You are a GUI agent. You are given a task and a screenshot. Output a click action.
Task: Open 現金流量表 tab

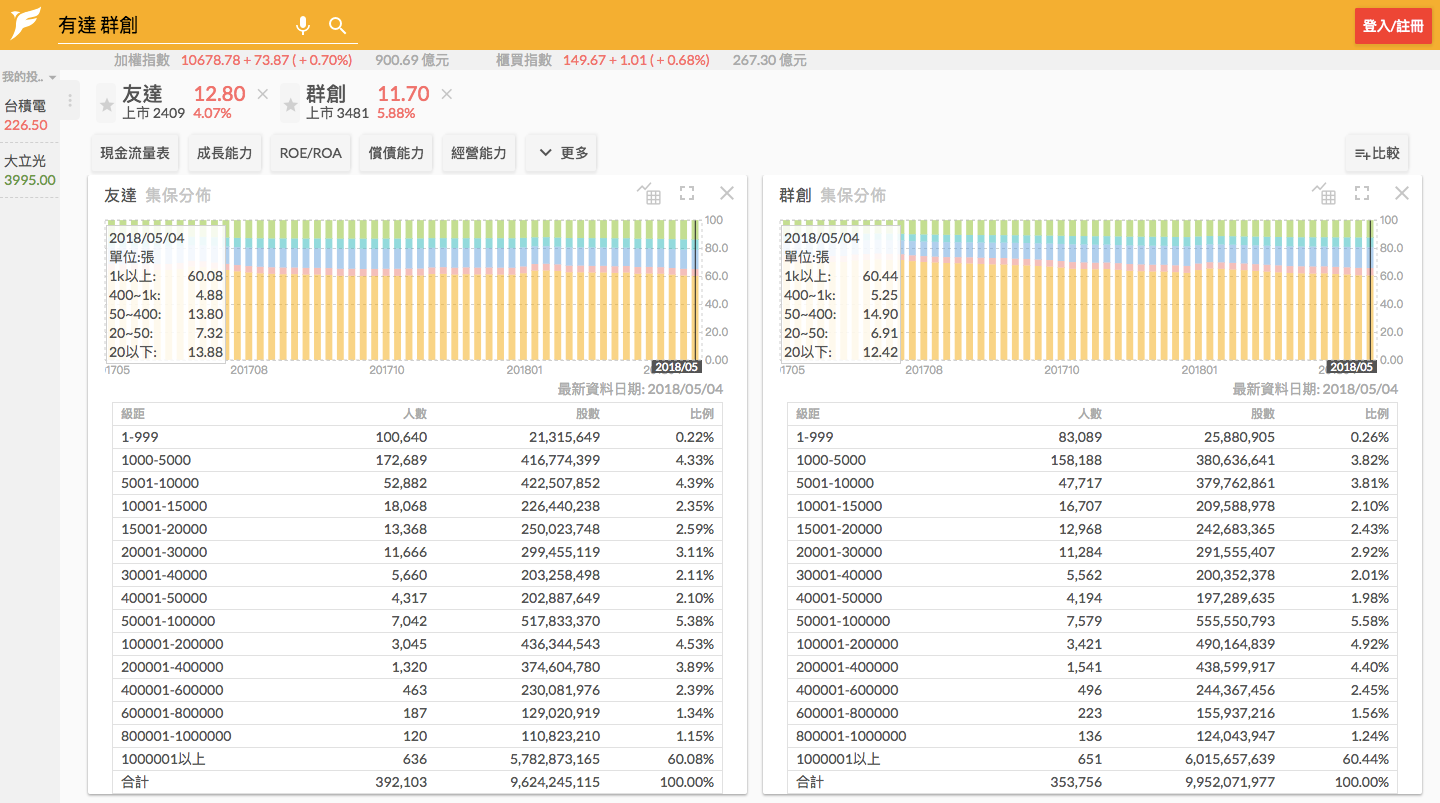point(135,153)
